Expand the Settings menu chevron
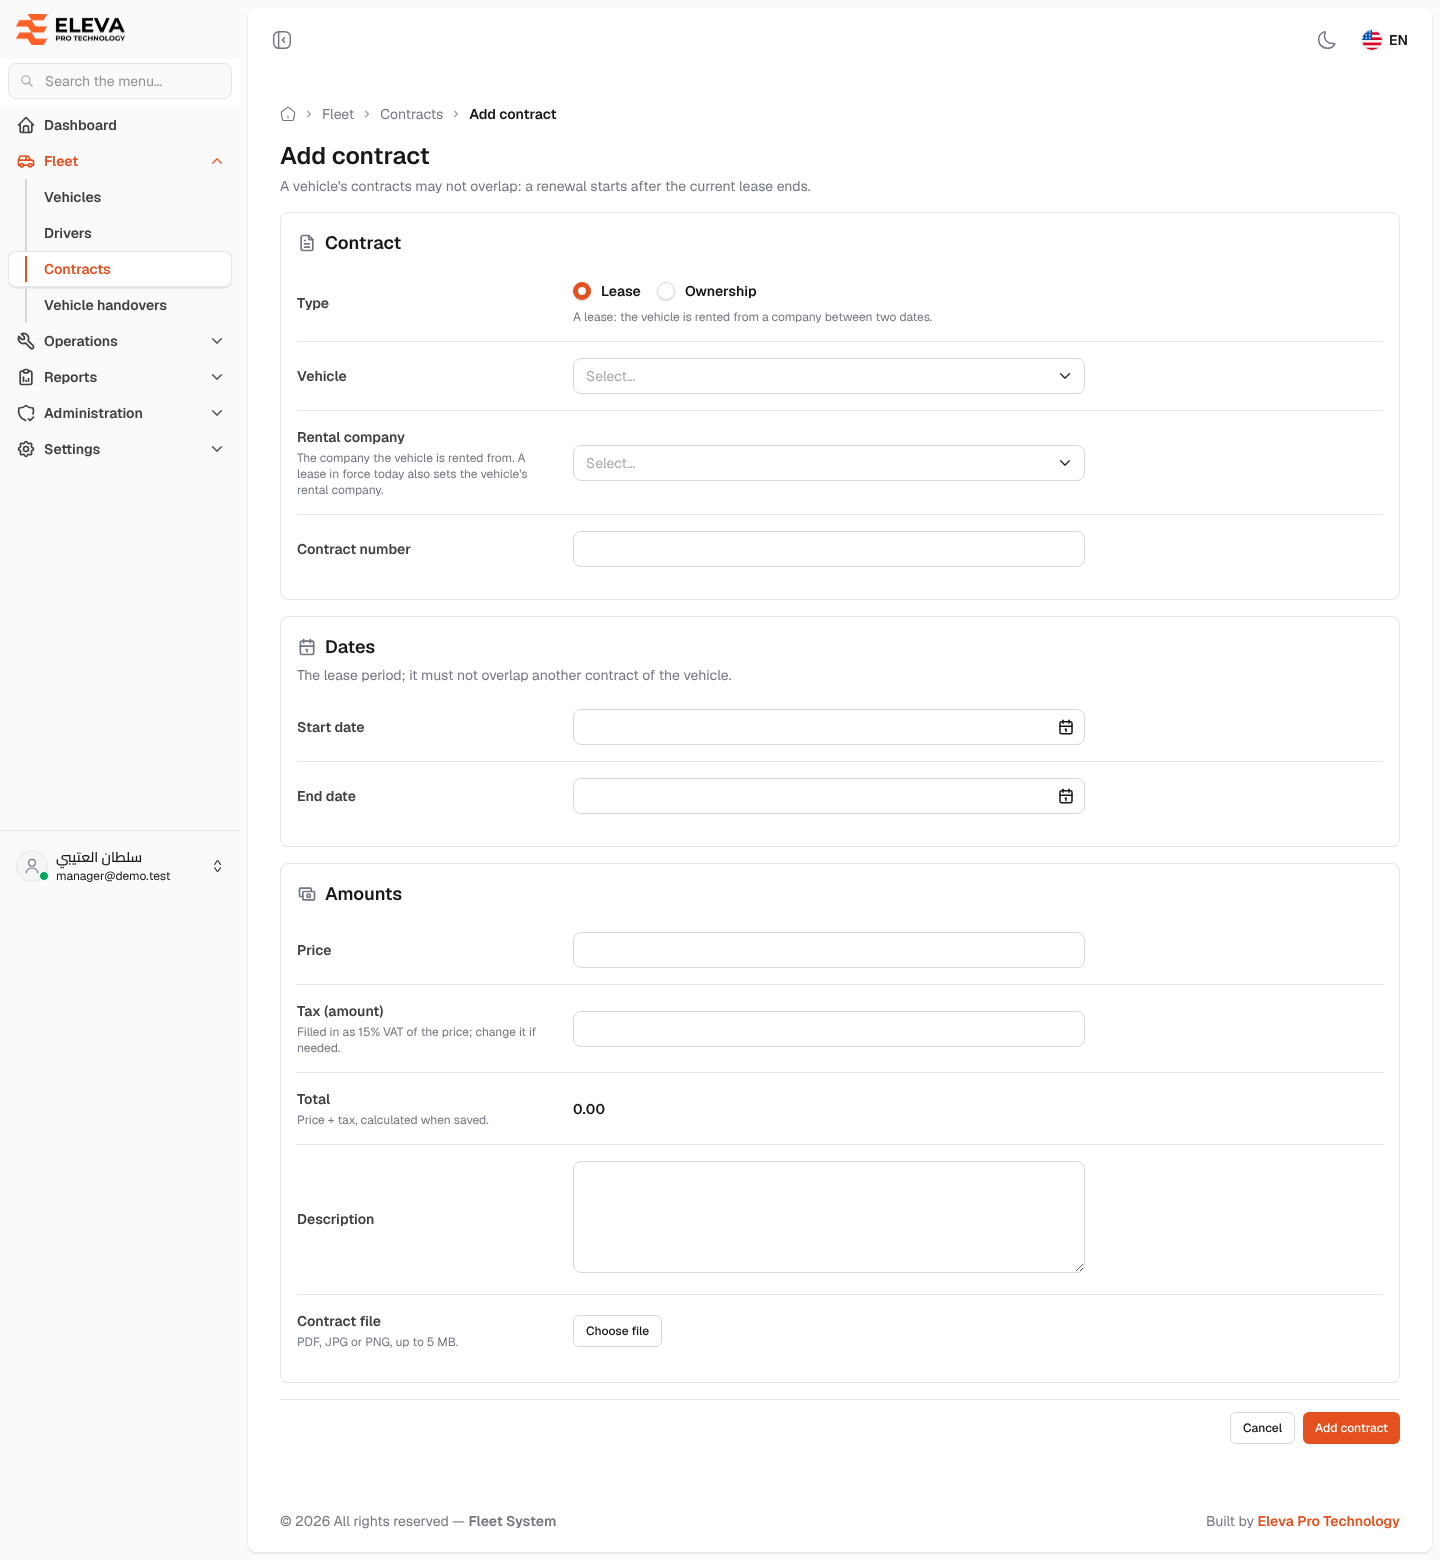Viewport: 1440px width, 1560px height. coord(217,449)
